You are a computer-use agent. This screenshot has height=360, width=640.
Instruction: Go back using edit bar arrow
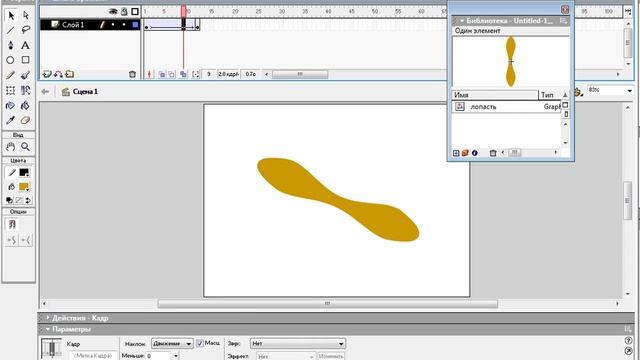pyautogui.click(x=45, y=92)
